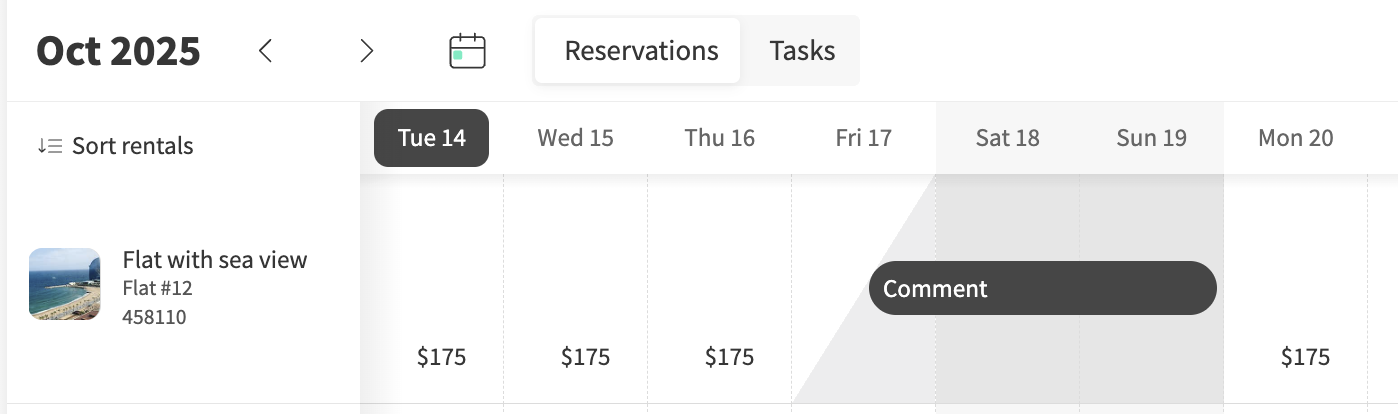Open the calendar date picker icon

pos(467,51)
